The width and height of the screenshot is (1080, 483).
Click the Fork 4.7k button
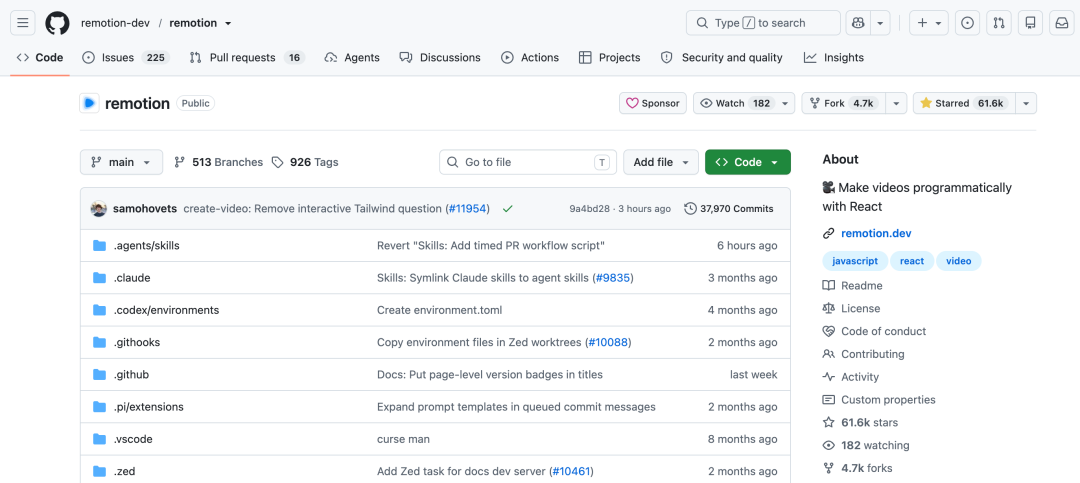coord(843,103)
